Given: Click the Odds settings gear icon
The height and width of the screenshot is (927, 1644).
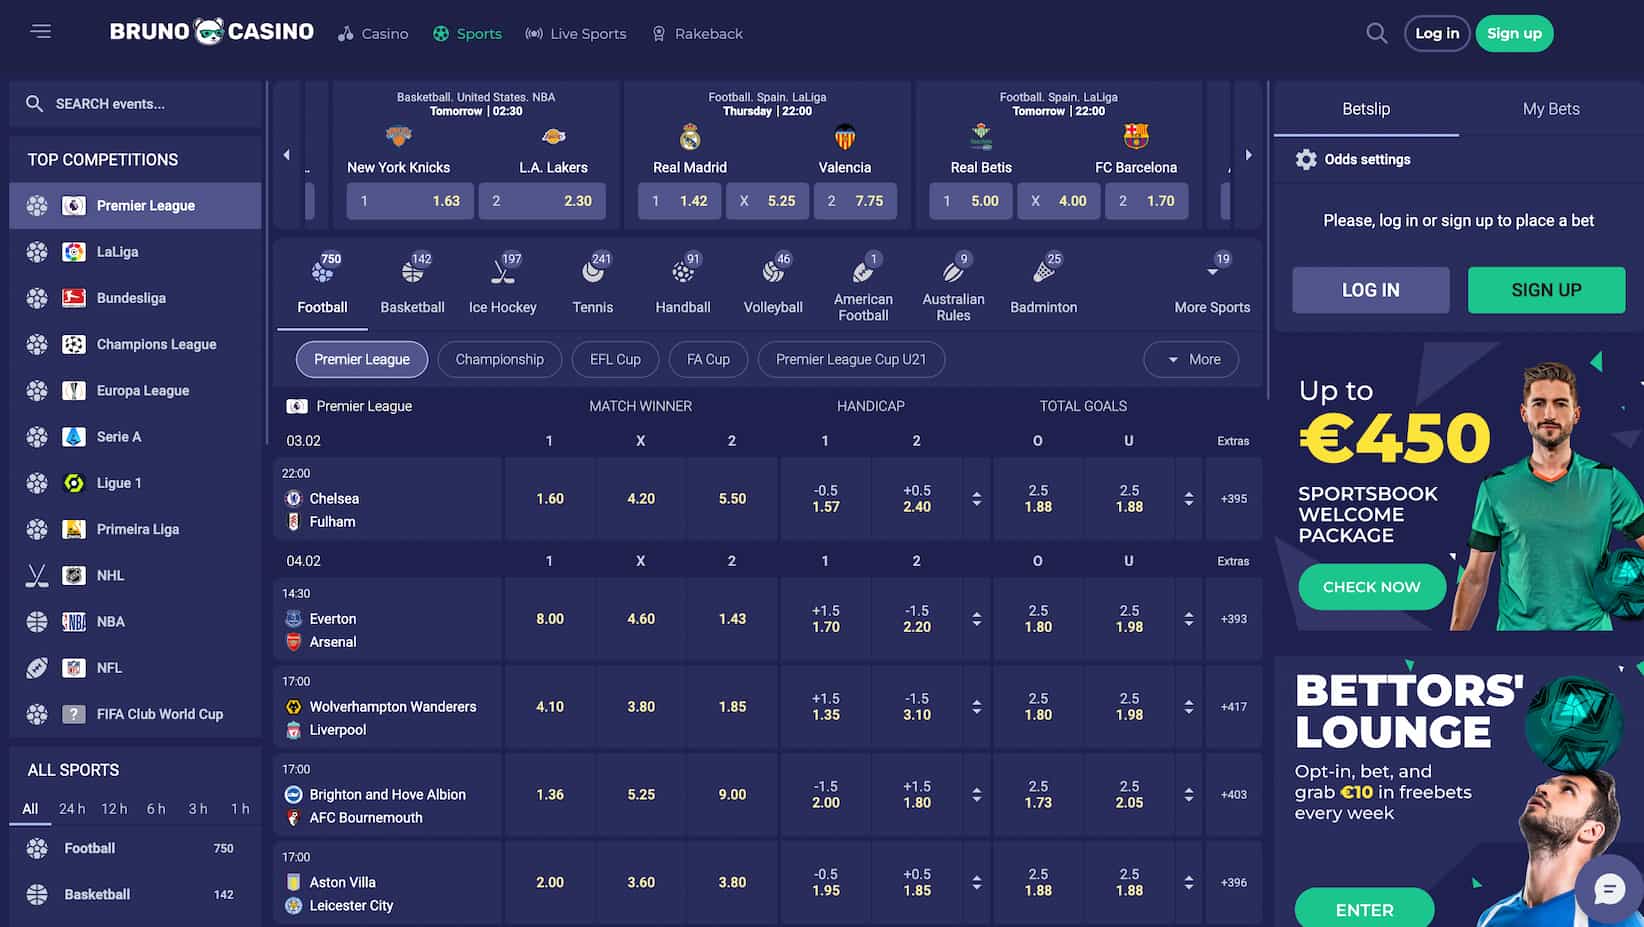Looking at the screenshot, I should [1306, 159].
